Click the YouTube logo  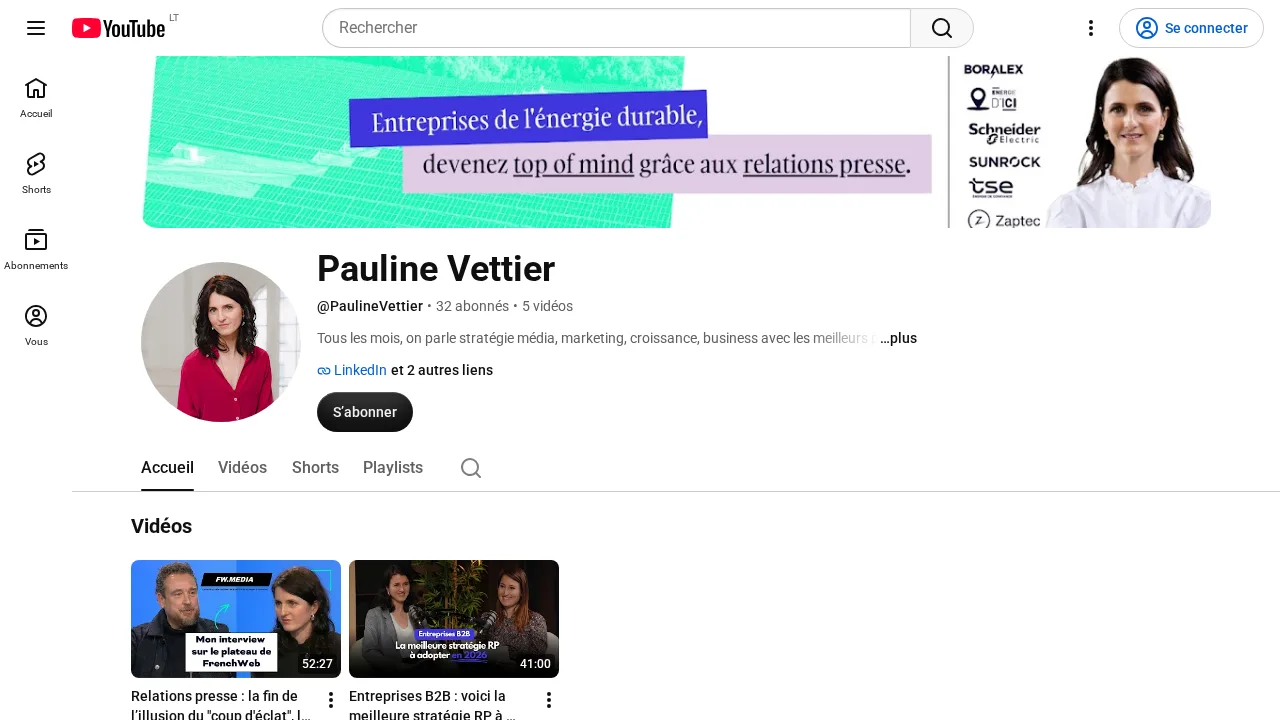click(118, 28)
